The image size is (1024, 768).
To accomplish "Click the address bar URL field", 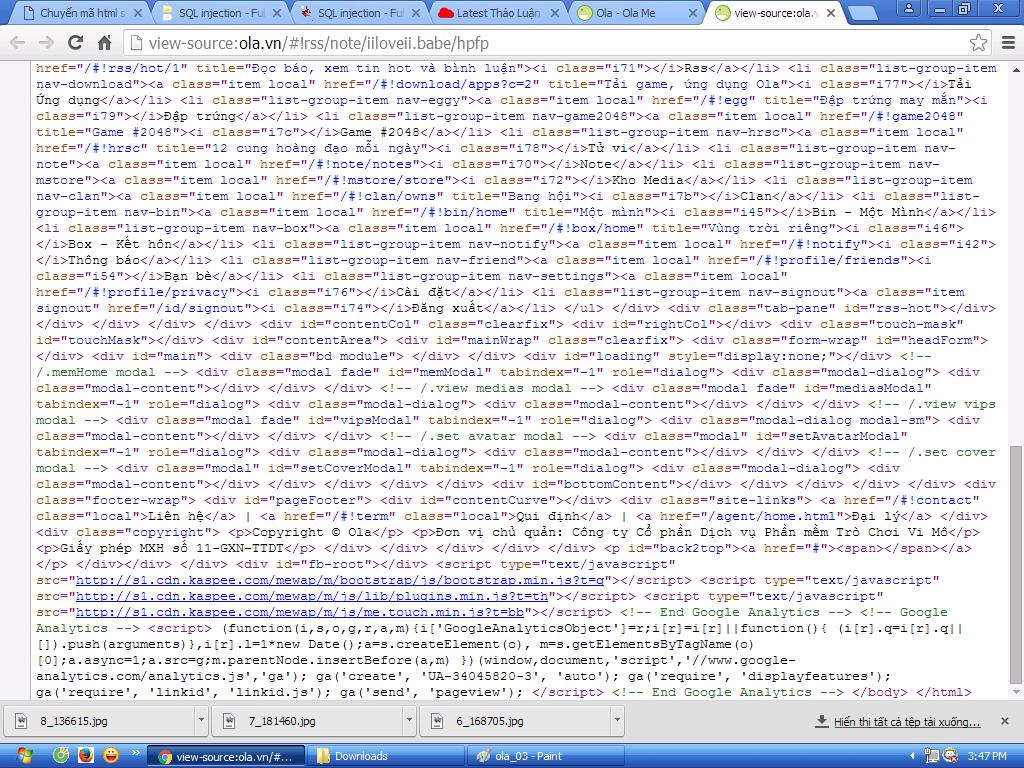I will (550, 43).
